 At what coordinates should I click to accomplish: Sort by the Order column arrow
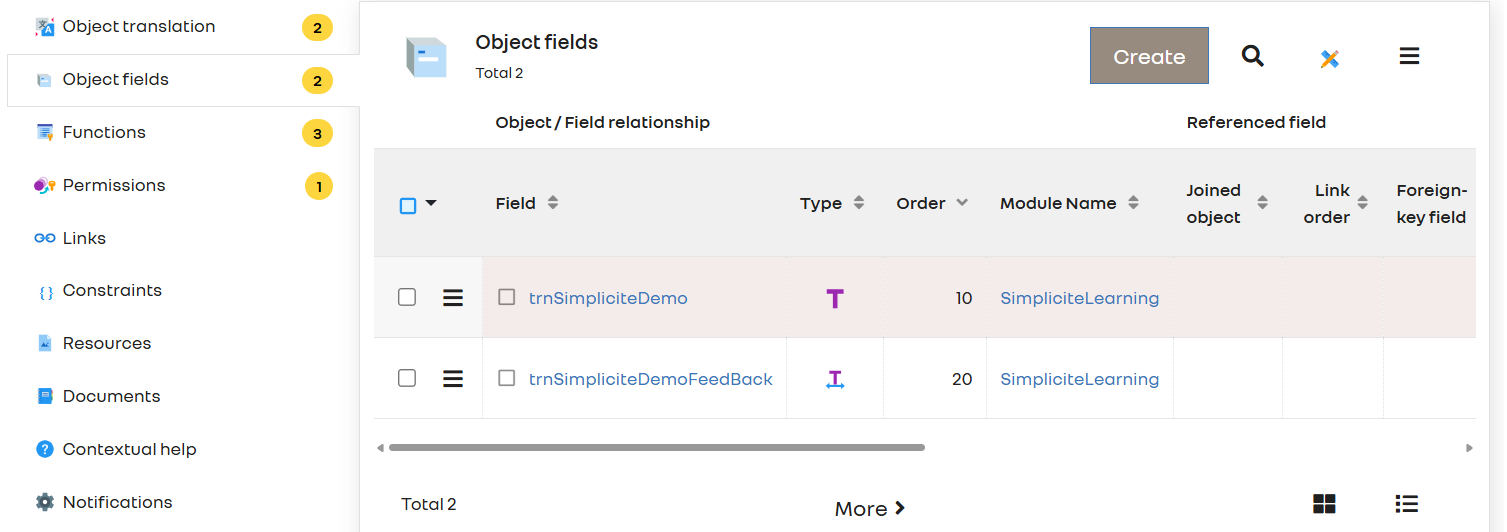tap(962, 203)
